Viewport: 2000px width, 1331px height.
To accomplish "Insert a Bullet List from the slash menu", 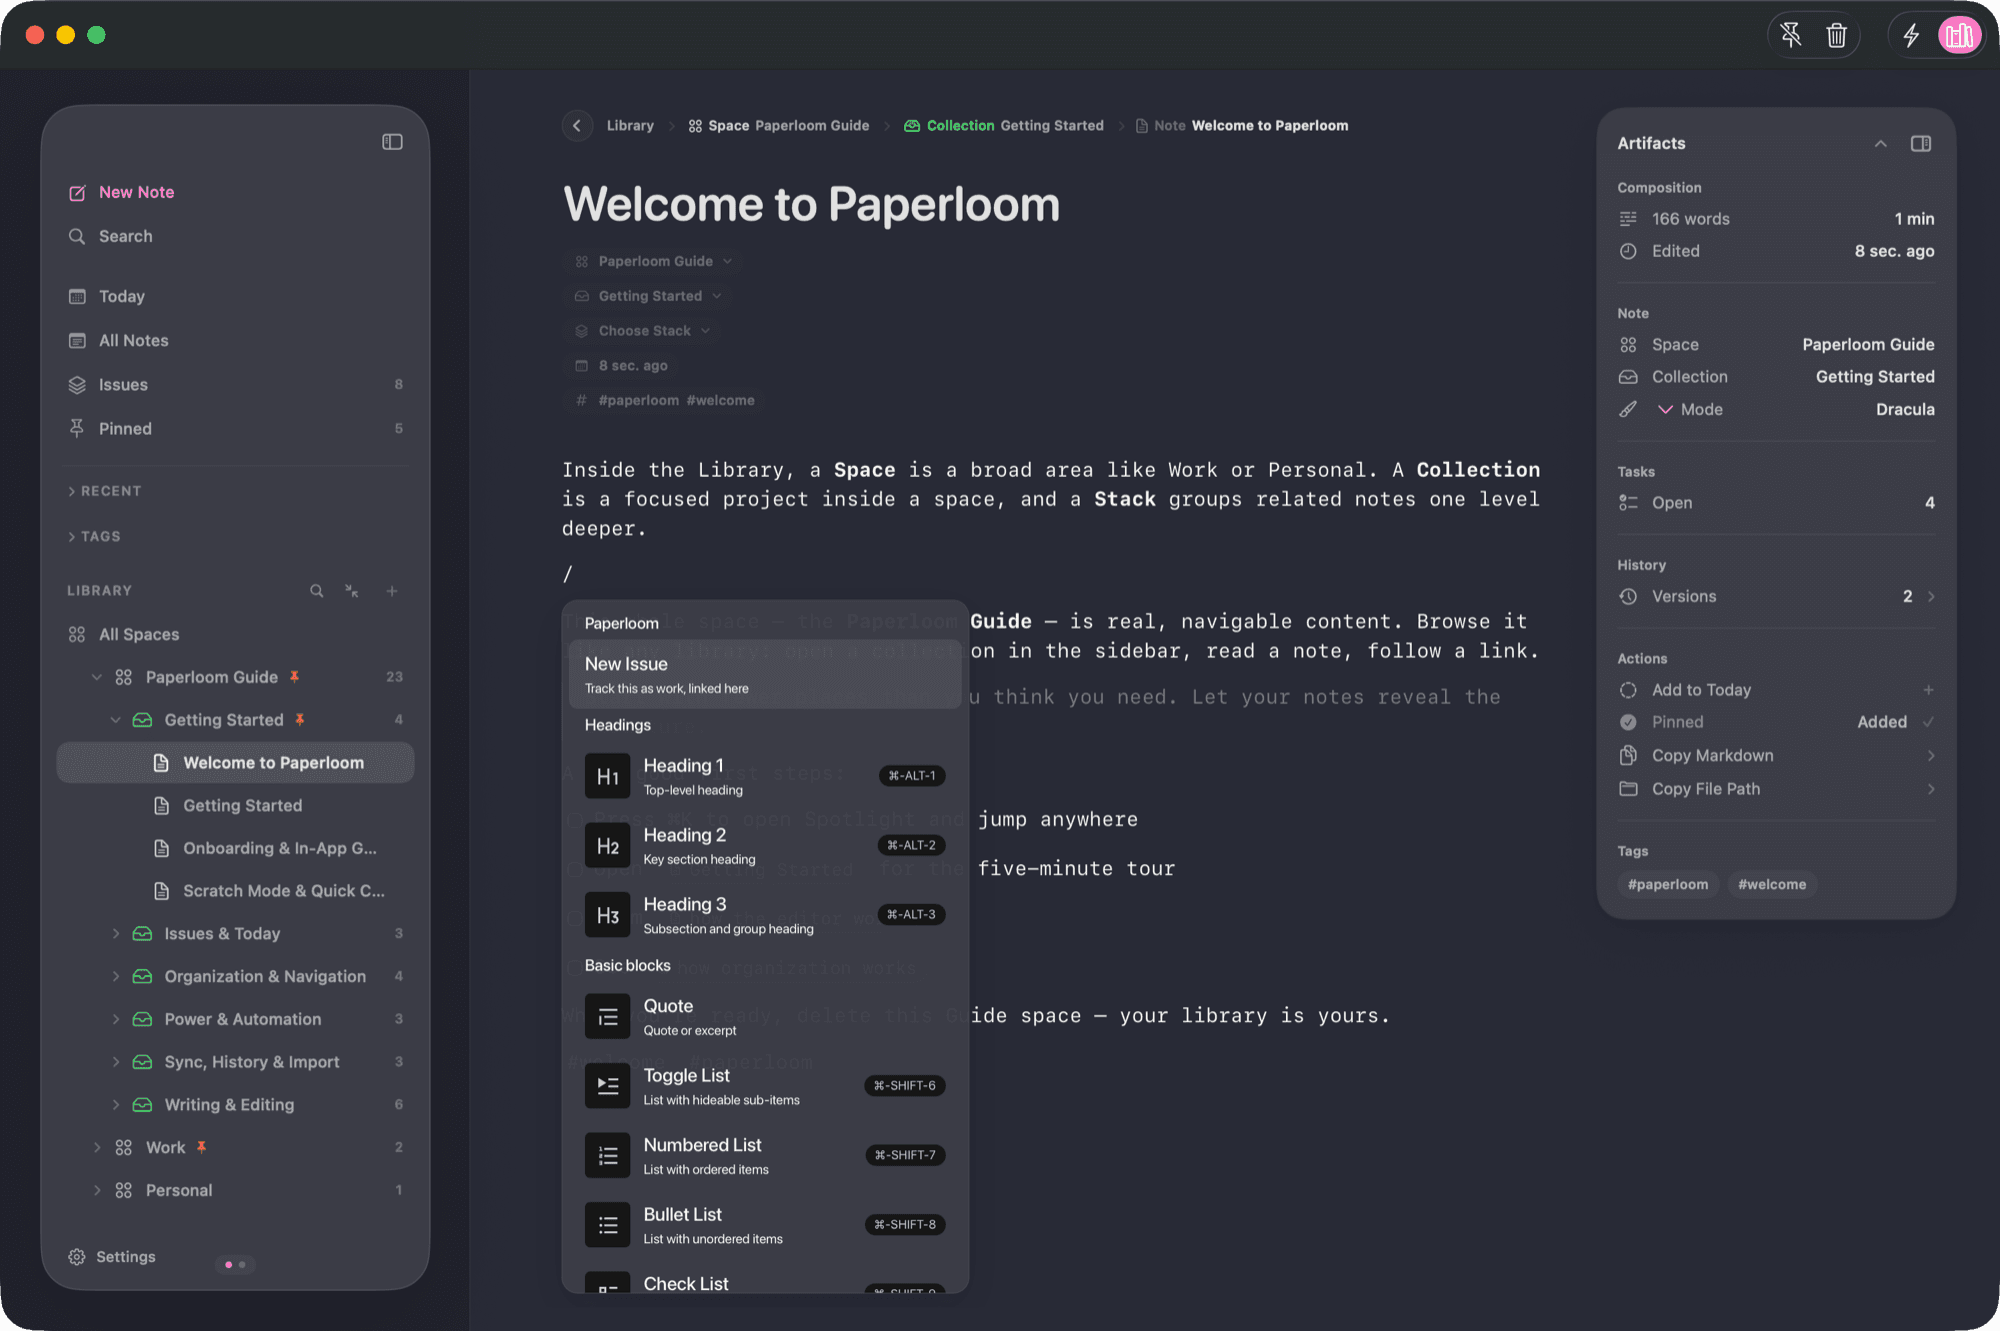I will click(765, 1225).
